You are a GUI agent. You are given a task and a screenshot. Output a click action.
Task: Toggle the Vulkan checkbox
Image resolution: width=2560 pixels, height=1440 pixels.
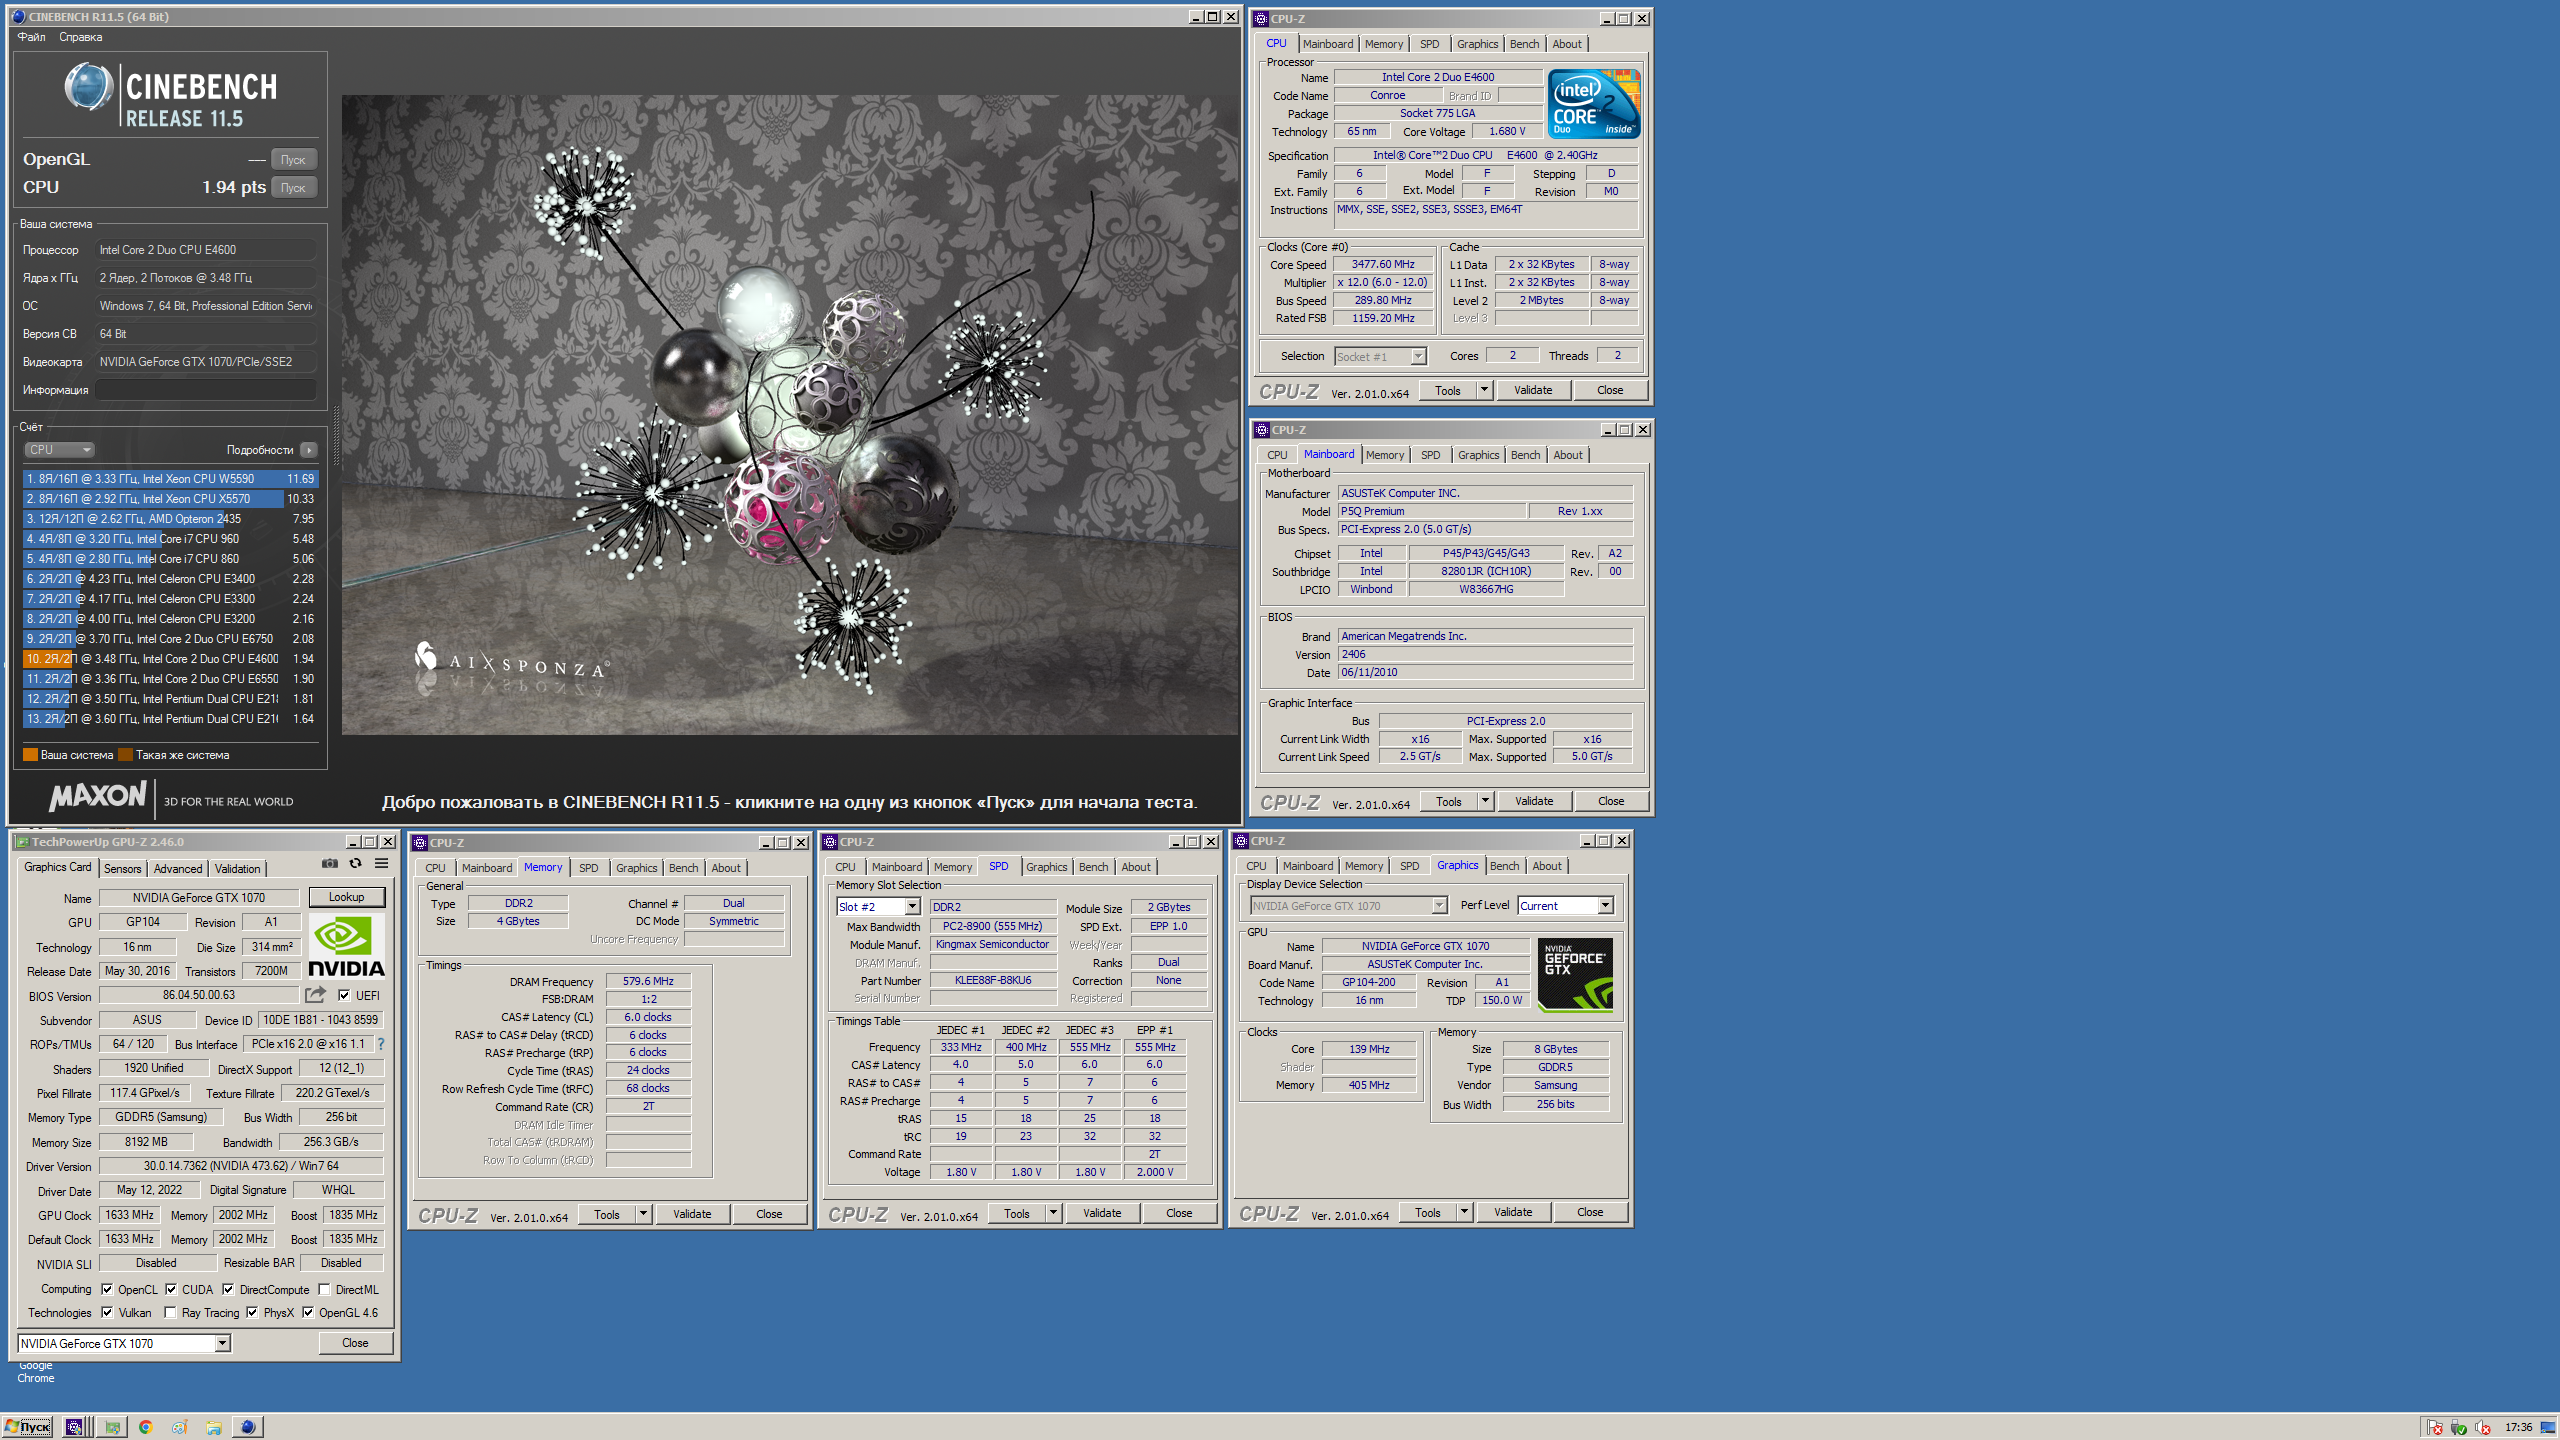tap(107, 1312)
